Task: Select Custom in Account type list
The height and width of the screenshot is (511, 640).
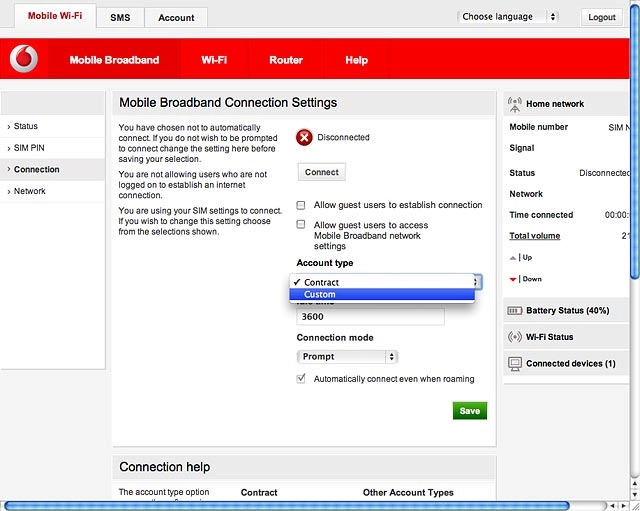Action: pyautogui.click(x=382, y=294)
